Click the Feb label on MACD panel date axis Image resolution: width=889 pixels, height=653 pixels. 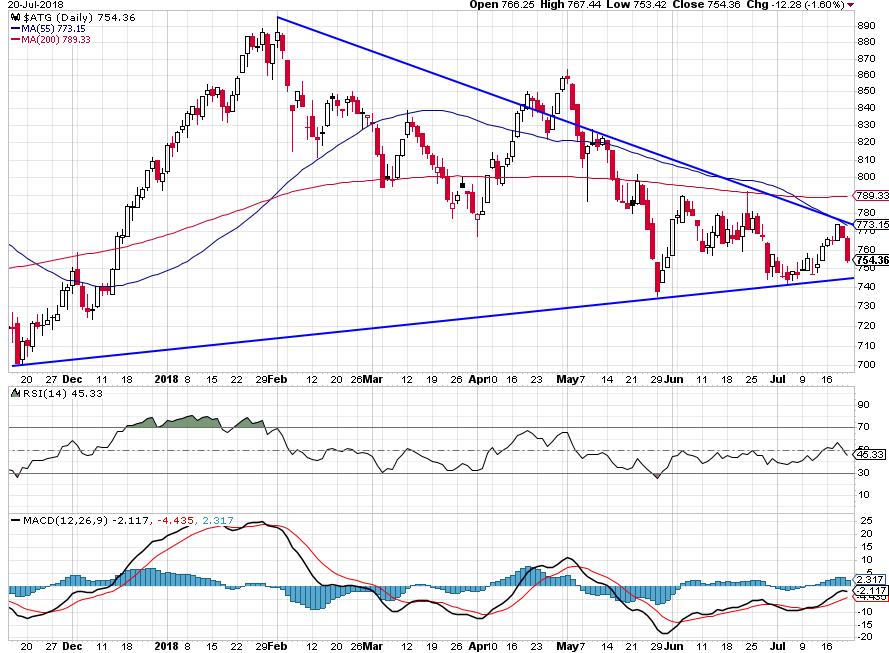pos(277,646)
